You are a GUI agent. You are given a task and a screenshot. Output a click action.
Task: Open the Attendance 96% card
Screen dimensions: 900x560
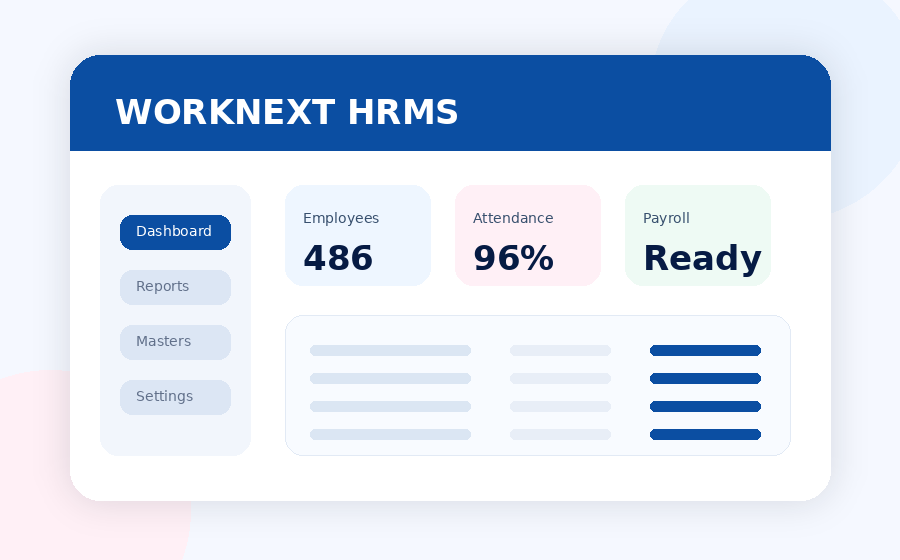click(x=527, y=235)
